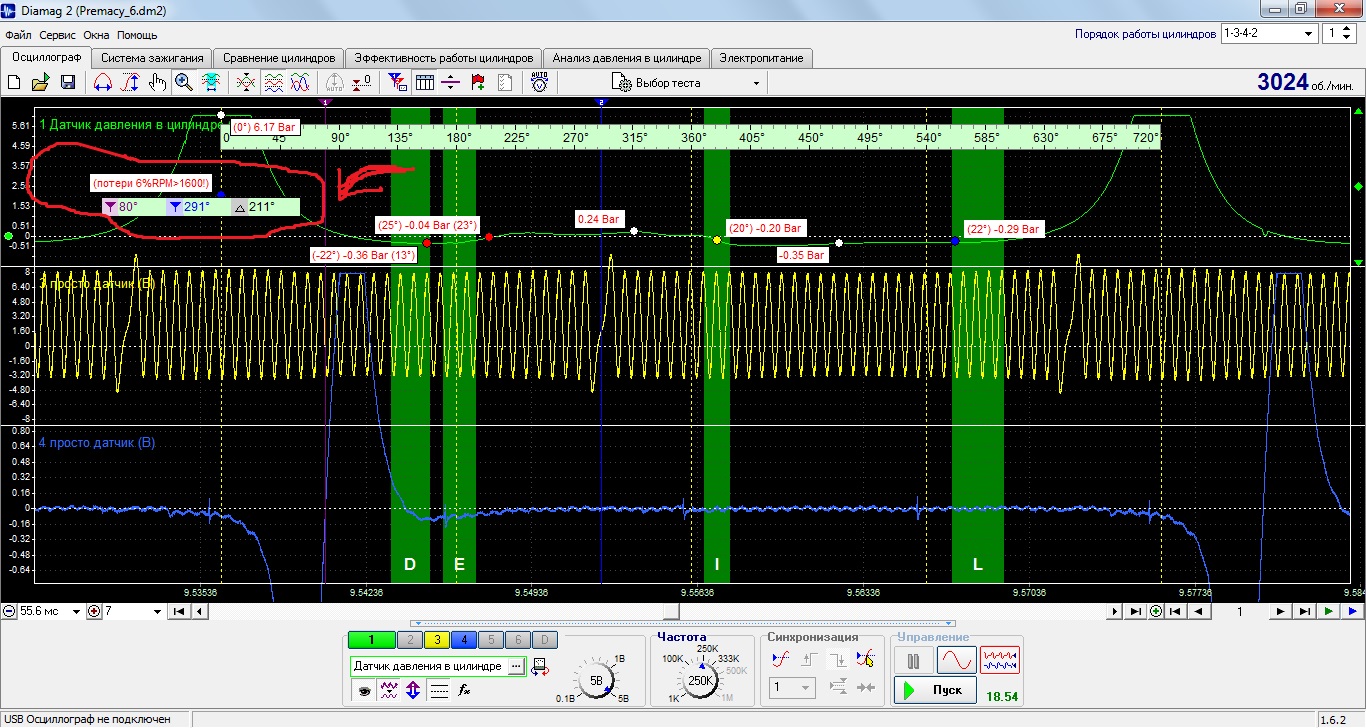The height and width of the screenshot is (728, 1366).
Task: Click the table grid toolbar icon
Action: (x=424, y=83)
